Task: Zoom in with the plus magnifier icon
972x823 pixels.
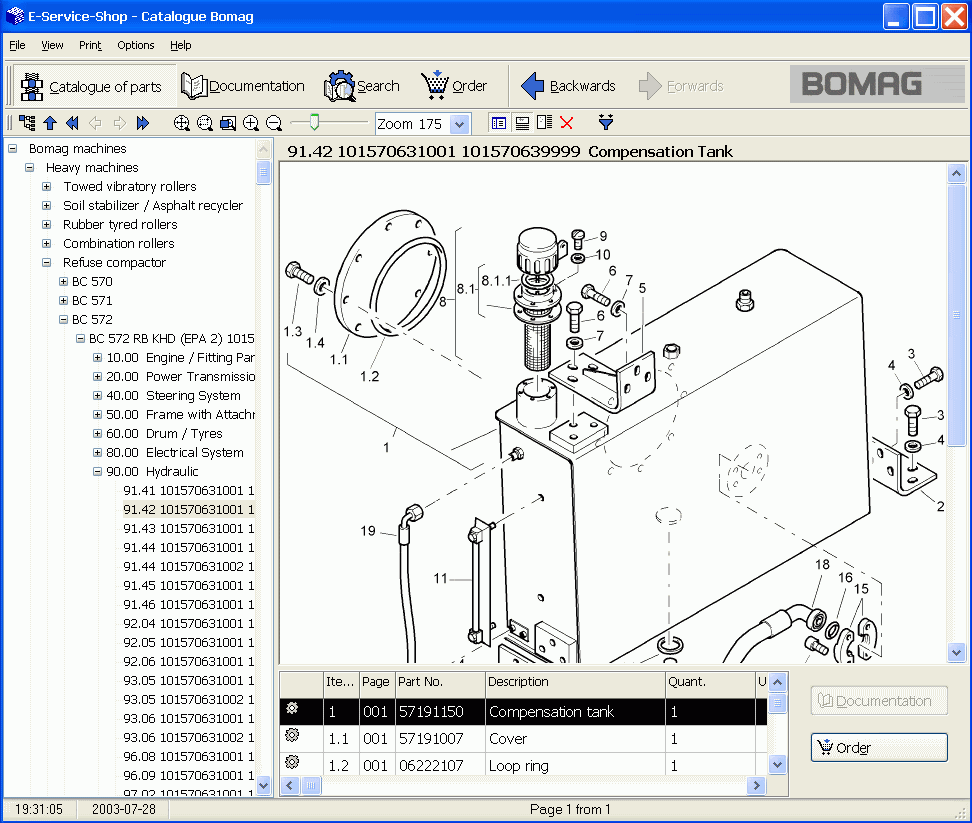Action: click(x=251, y=123)
